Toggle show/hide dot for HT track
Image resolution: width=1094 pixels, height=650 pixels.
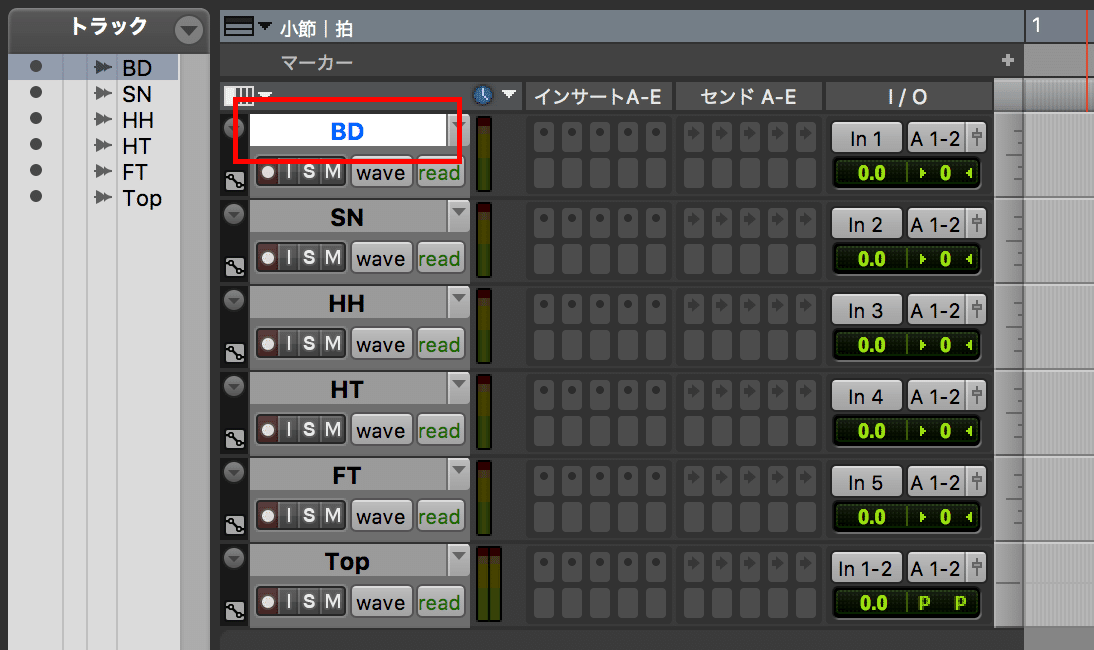coord(36,144)
